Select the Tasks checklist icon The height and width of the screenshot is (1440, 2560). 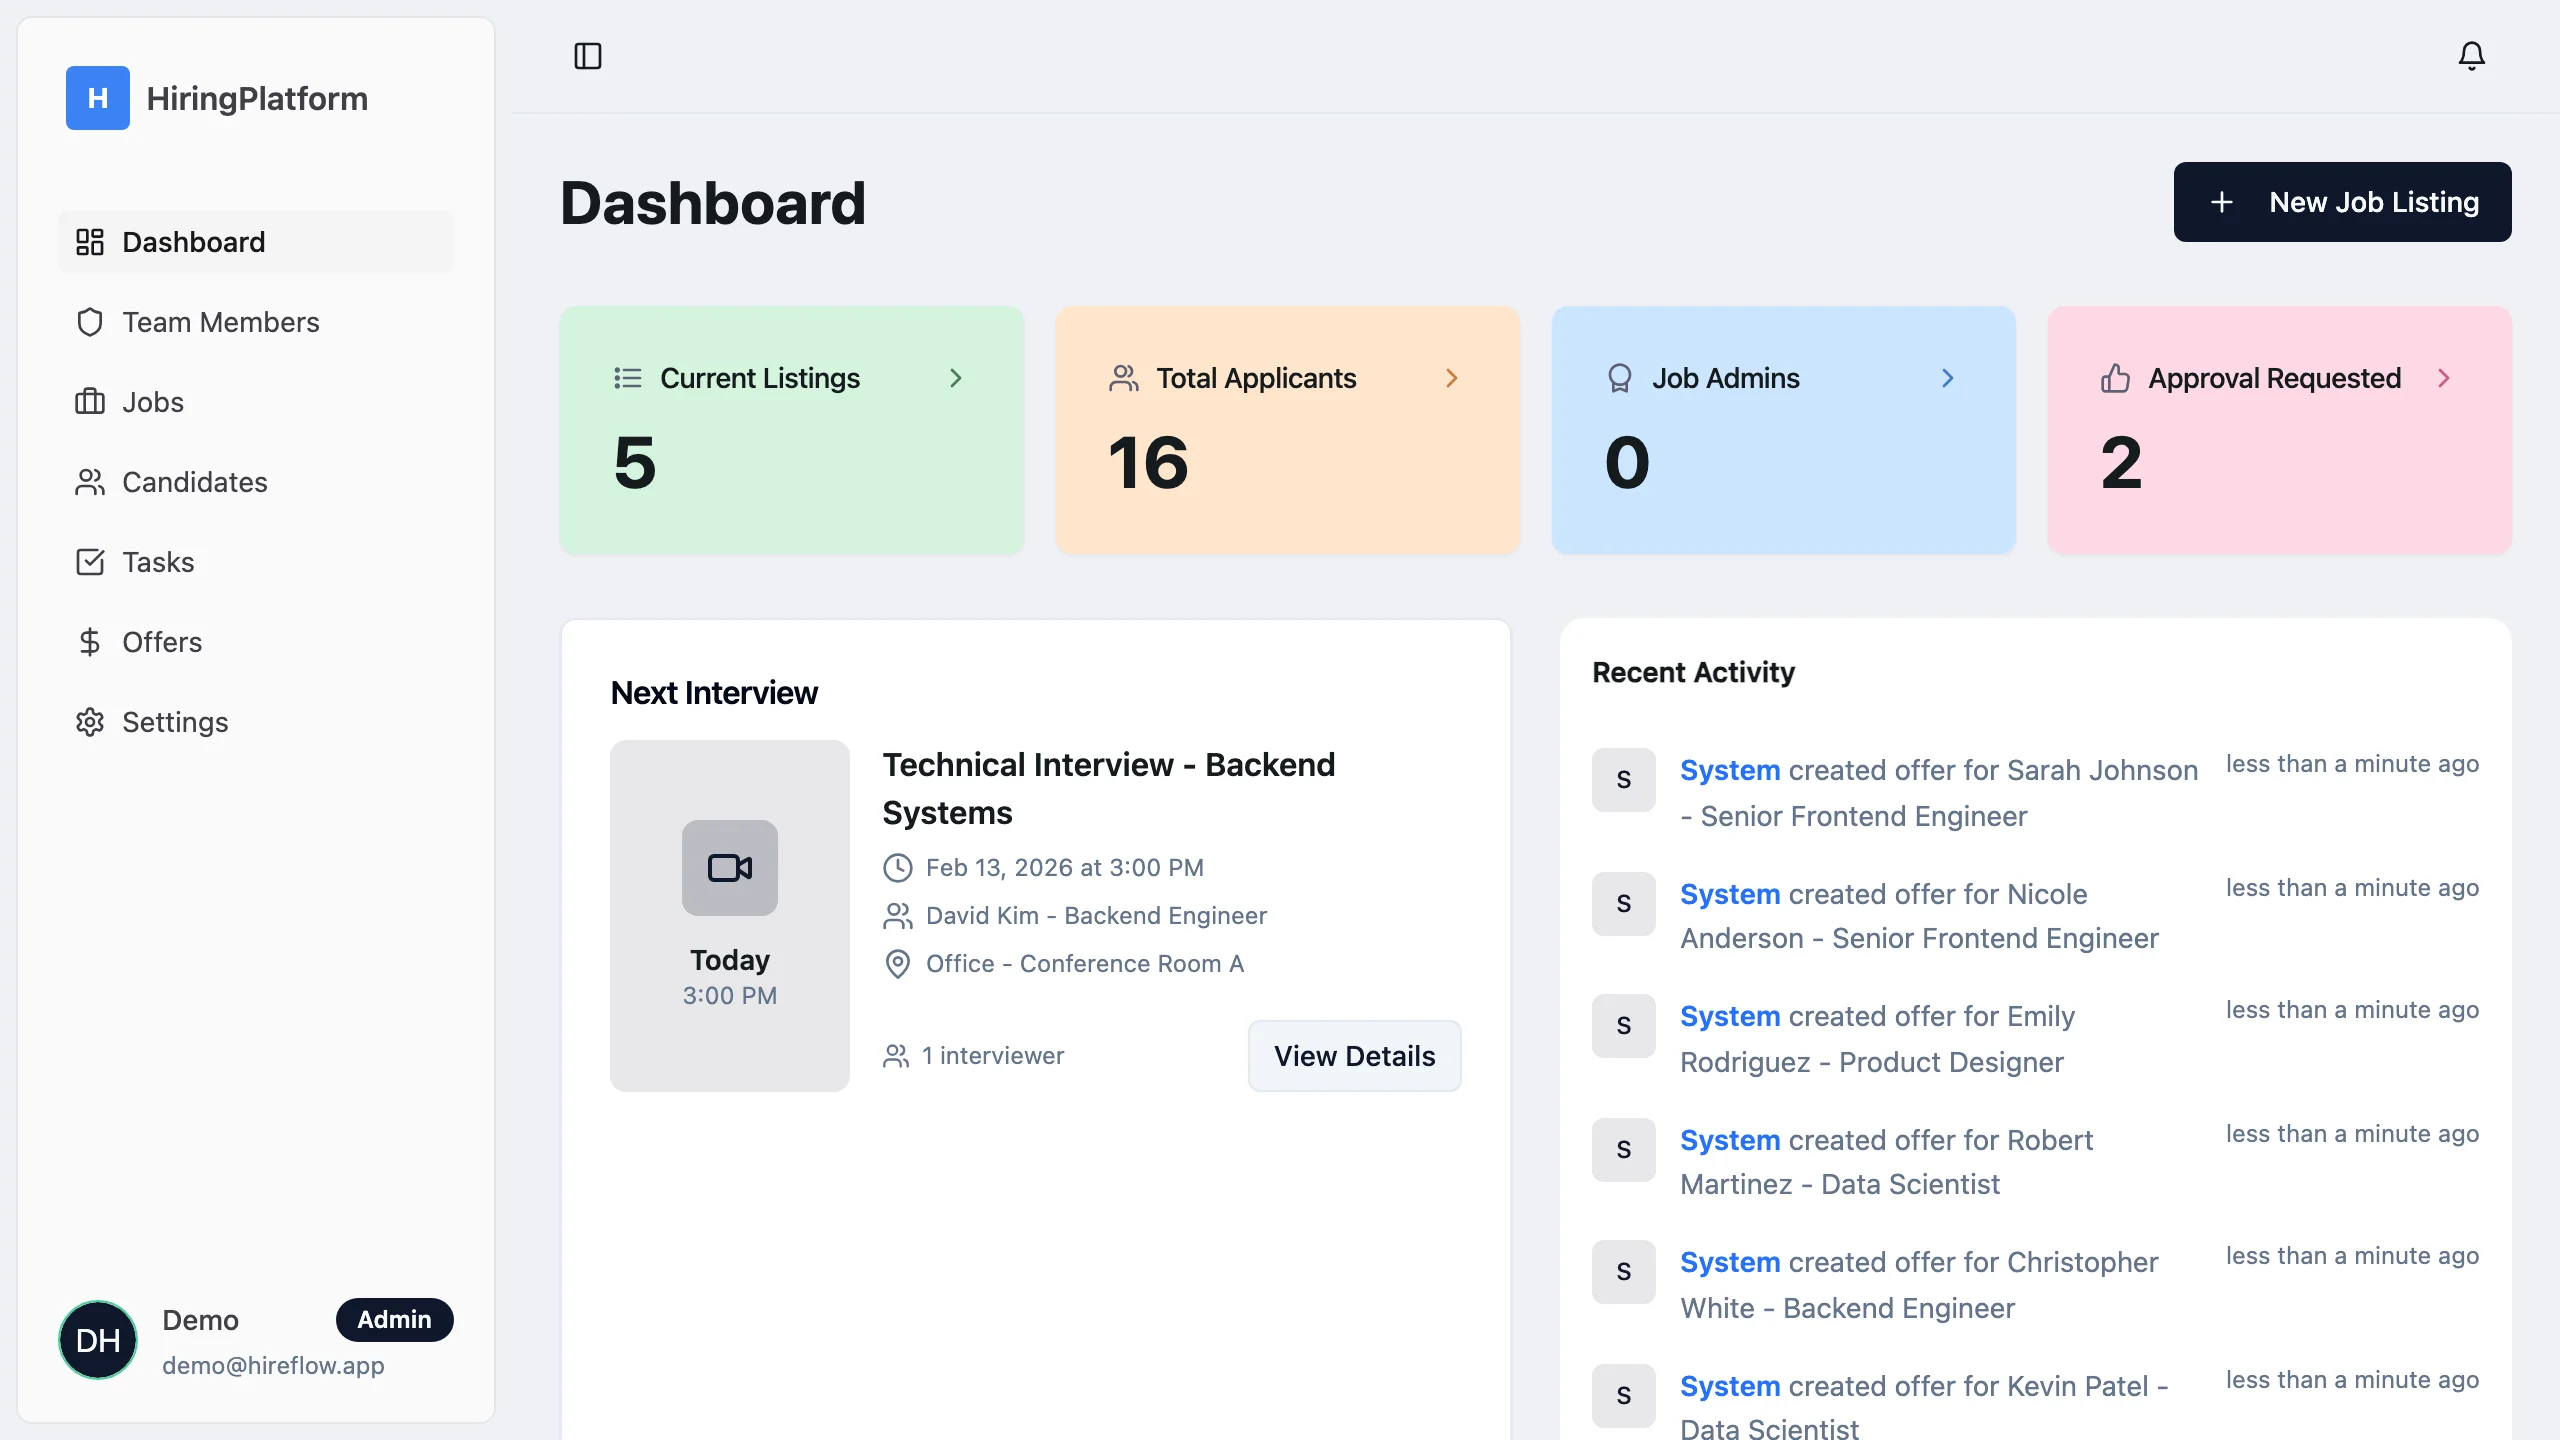(91, 562)
